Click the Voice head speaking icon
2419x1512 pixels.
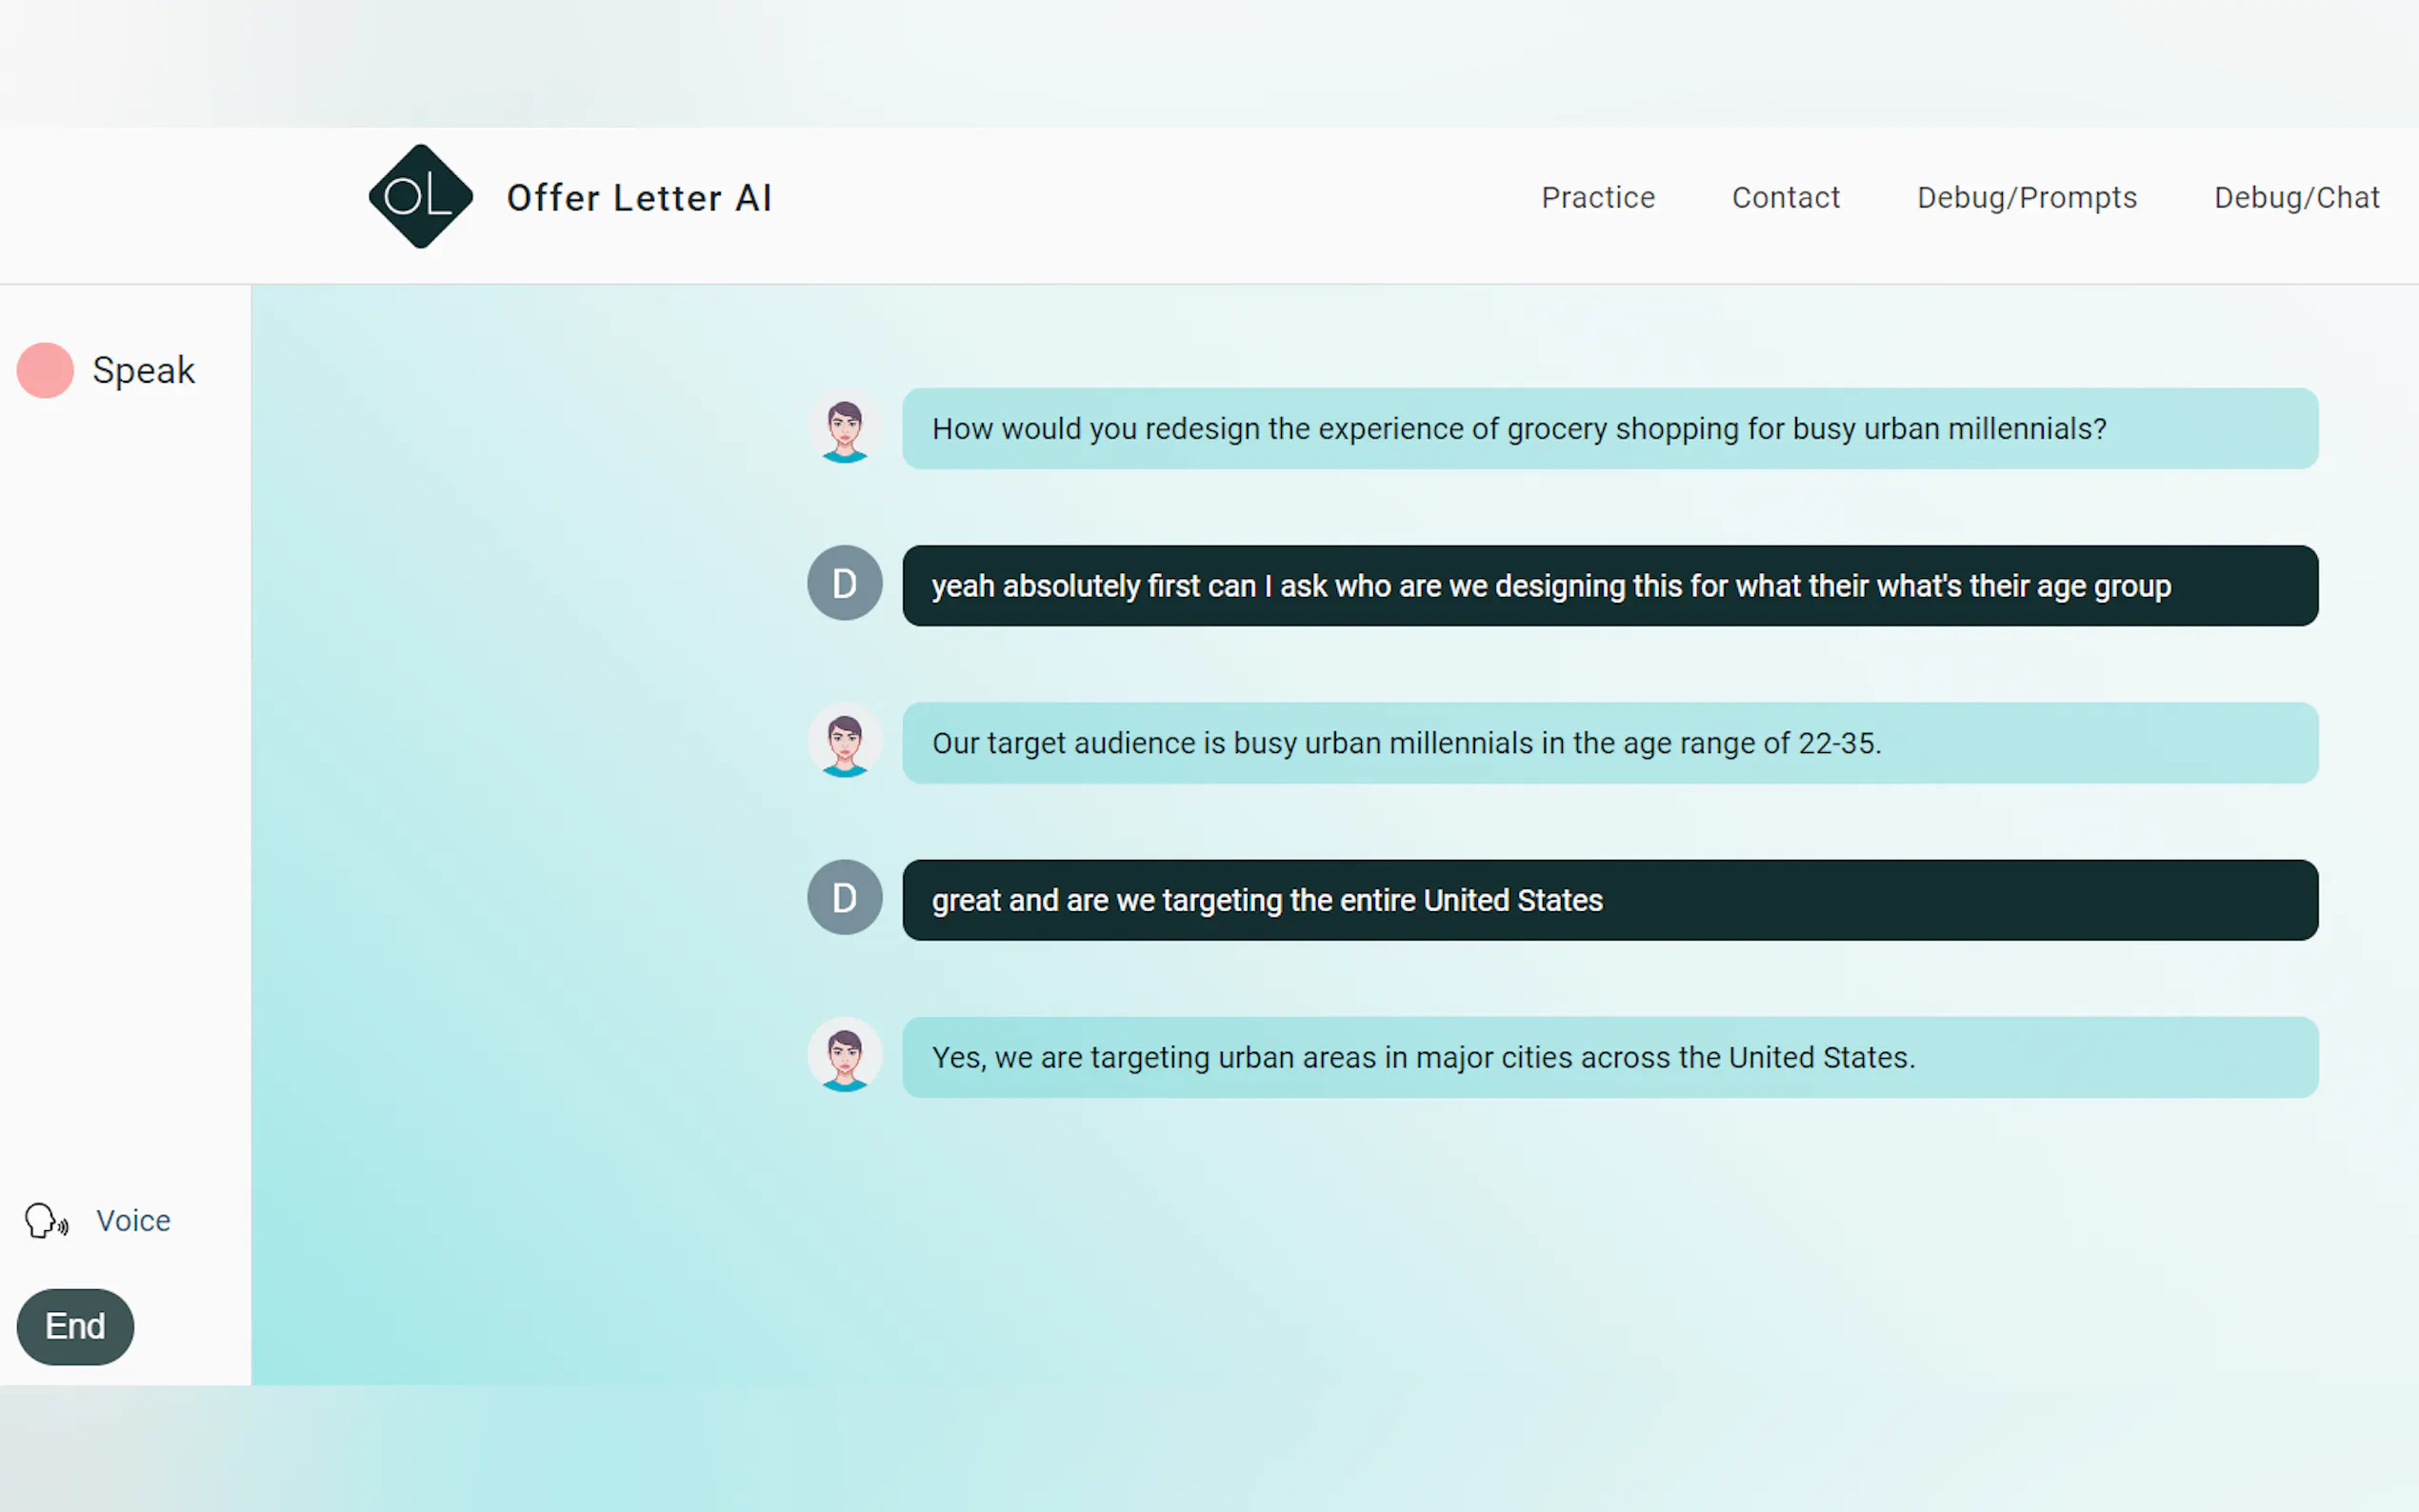coord(45,1220)
